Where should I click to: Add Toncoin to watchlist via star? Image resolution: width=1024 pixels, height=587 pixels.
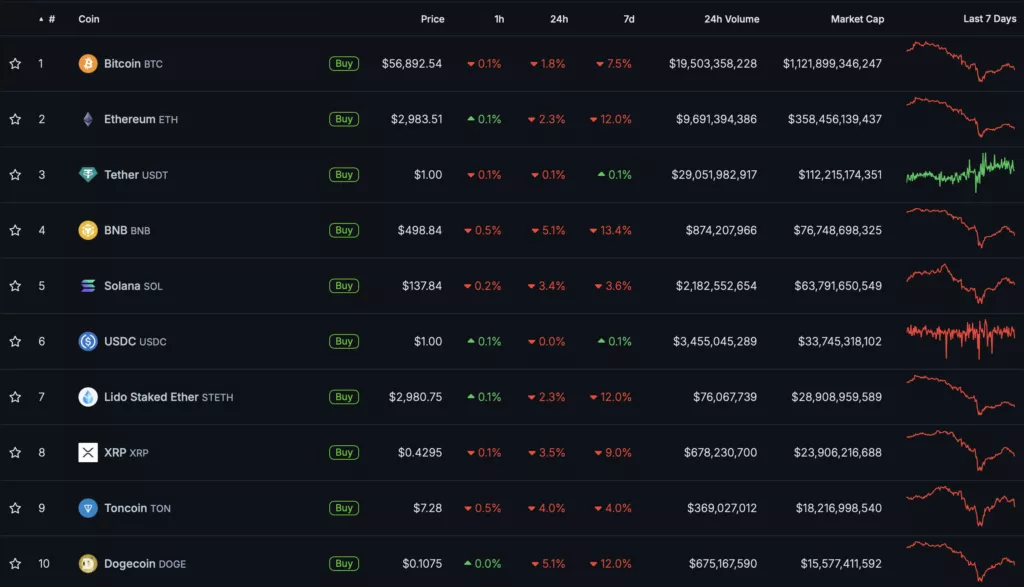[15, 507]
